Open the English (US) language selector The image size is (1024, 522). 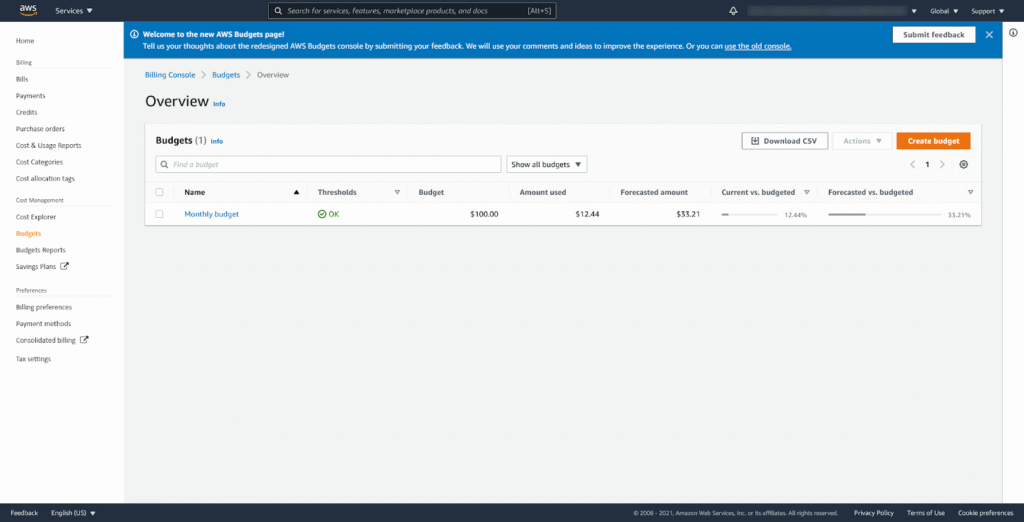point(73,513)
